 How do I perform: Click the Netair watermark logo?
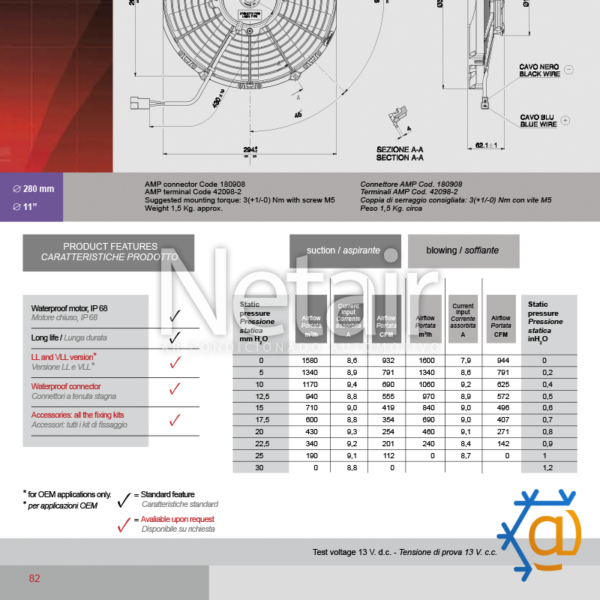coord(300,300)
